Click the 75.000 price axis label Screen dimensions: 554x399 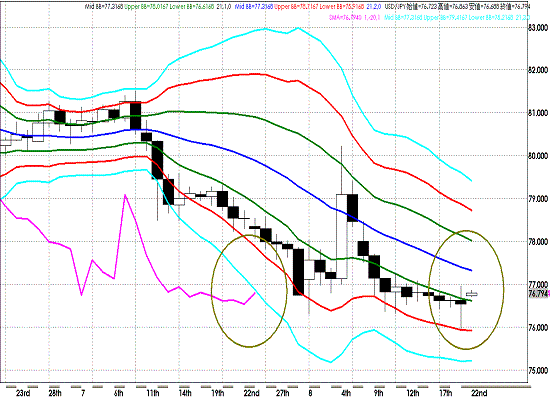pos(538,370)
